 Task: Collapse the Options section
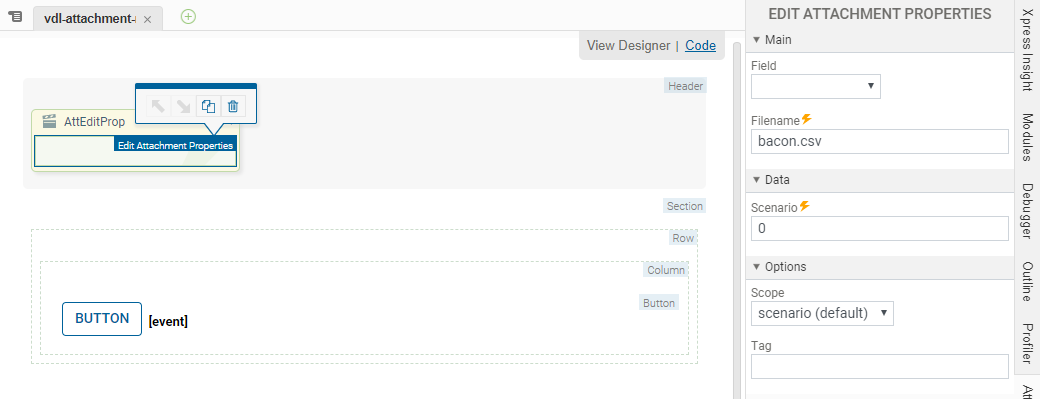(x=756, y=267)
